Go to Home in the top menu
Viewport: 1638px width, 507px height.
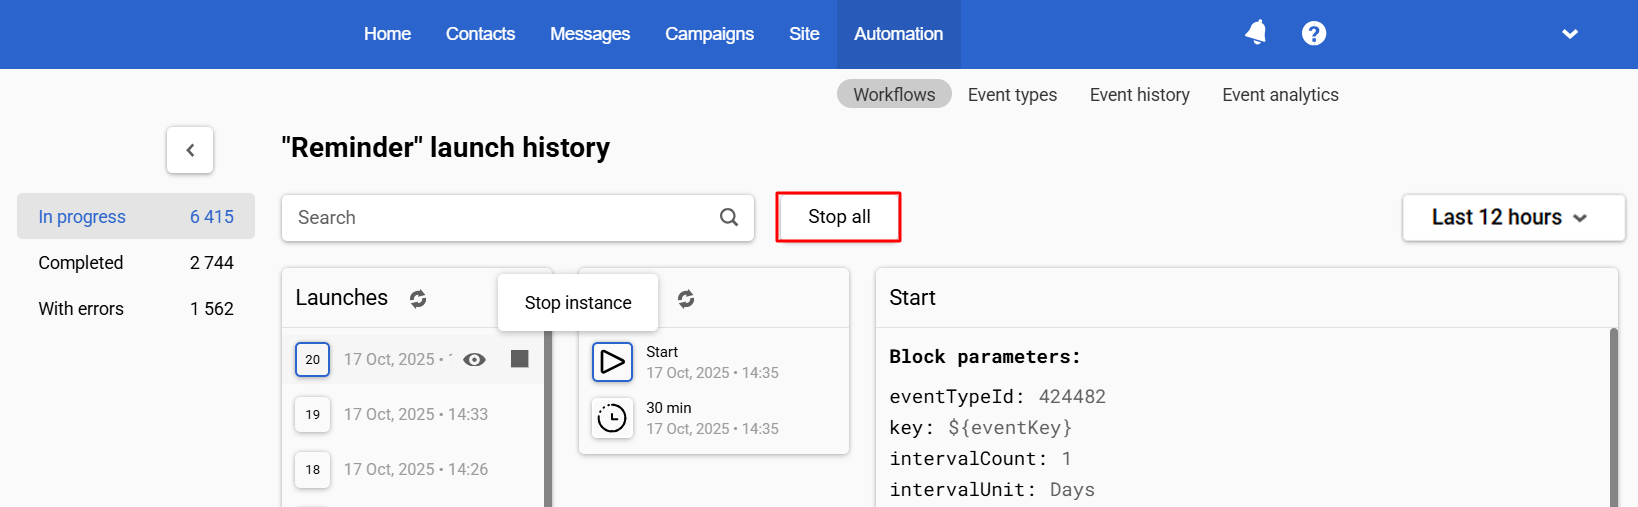(x=387, y=34)
